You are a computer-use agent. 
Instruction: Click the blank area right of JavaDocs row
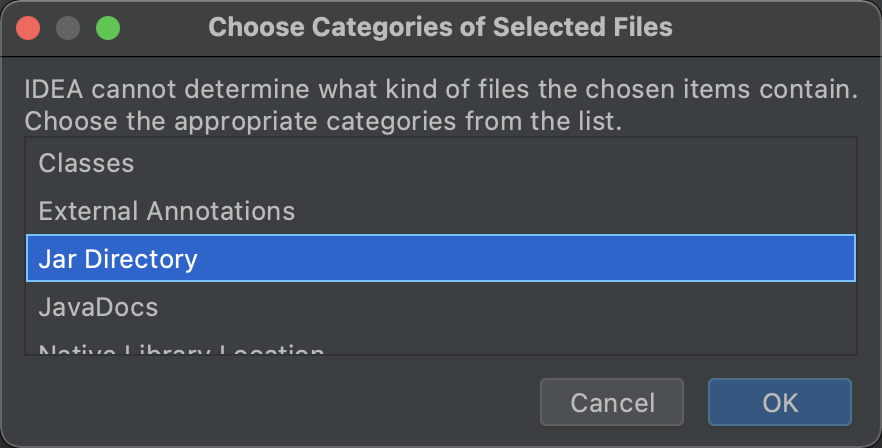[x=500, y=307]
